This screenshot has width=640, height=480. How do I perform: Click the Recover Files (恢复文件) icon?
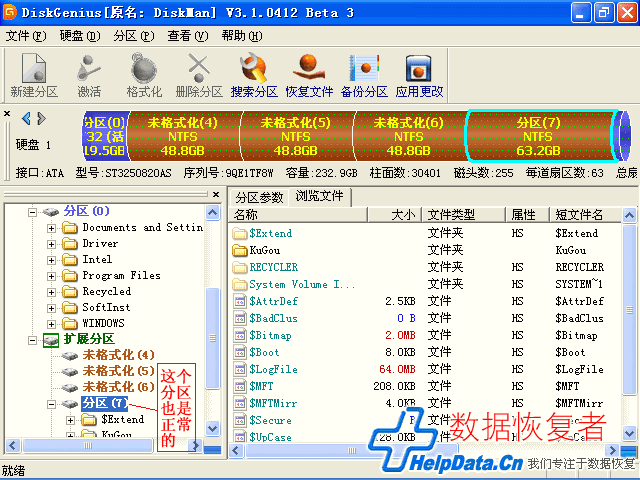pyautogui.click(x=309, y=76)
